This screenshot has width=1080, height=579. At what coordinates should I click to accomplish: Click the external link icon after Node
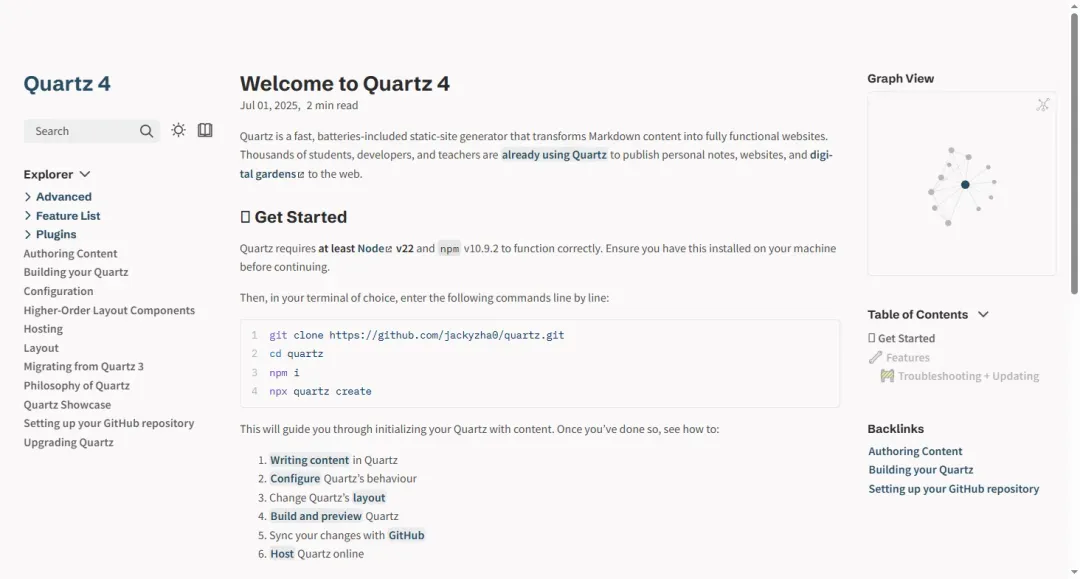(388, 249)
